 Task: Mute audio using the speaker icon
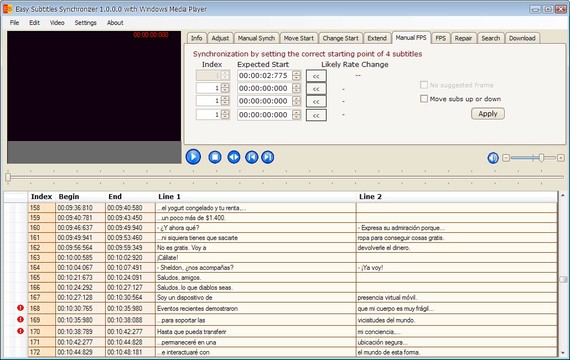tap(493, 158)
